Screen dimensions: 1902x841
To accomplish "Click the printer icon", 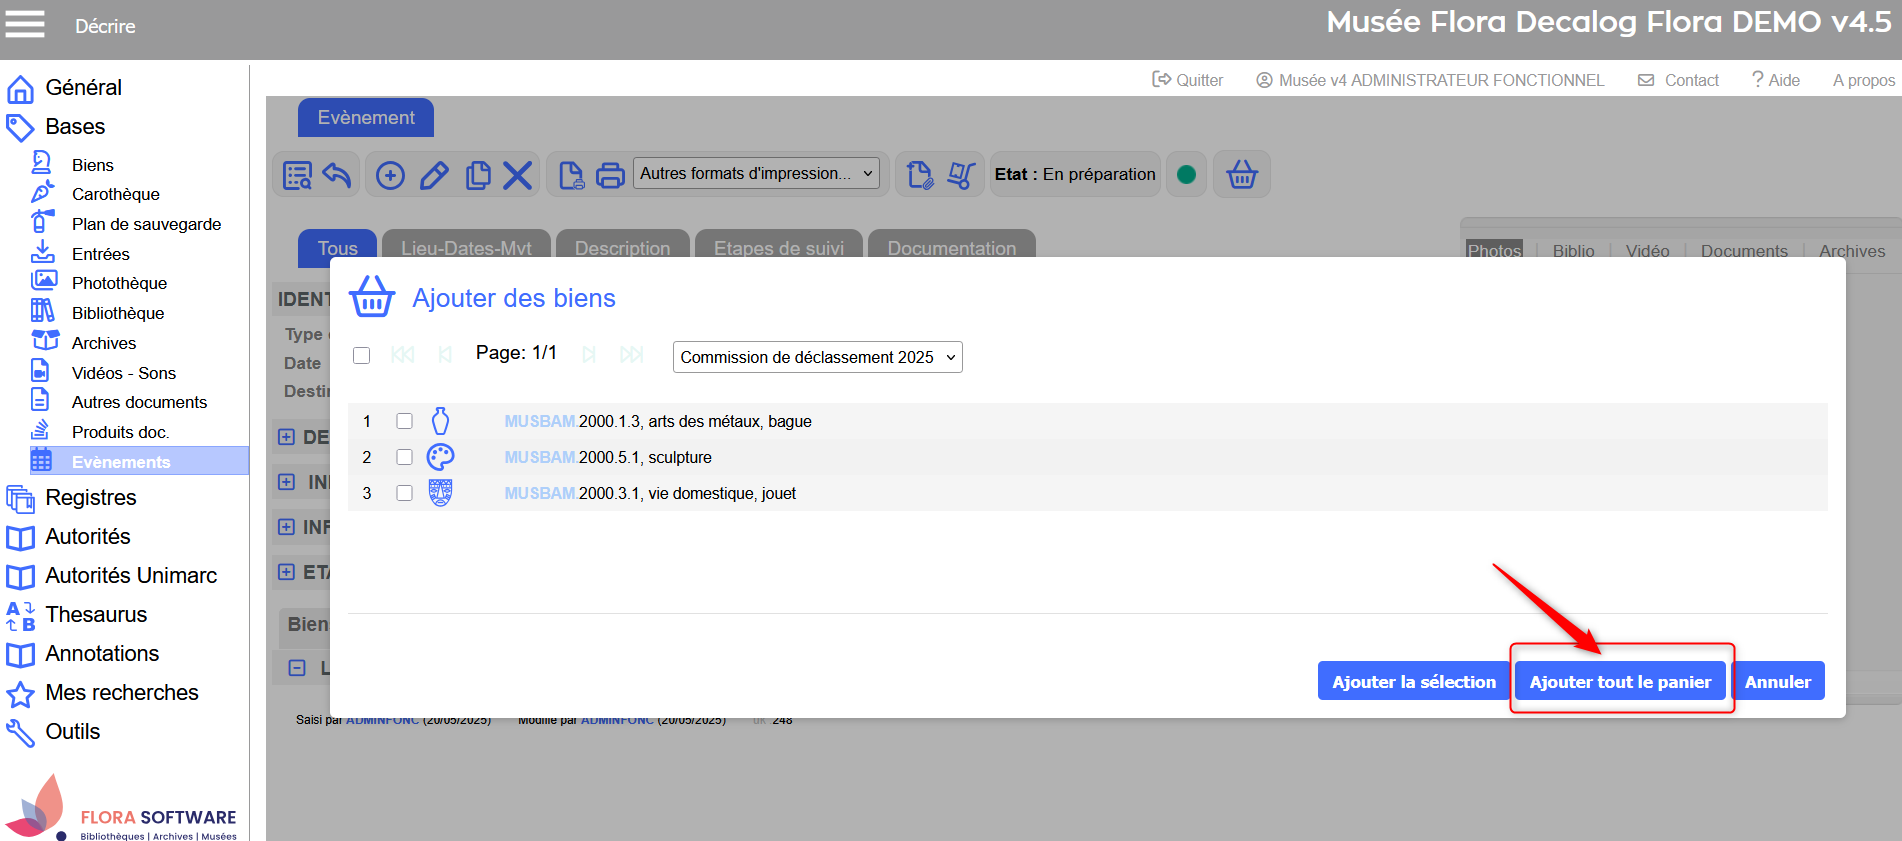I will tap(610, 176).
